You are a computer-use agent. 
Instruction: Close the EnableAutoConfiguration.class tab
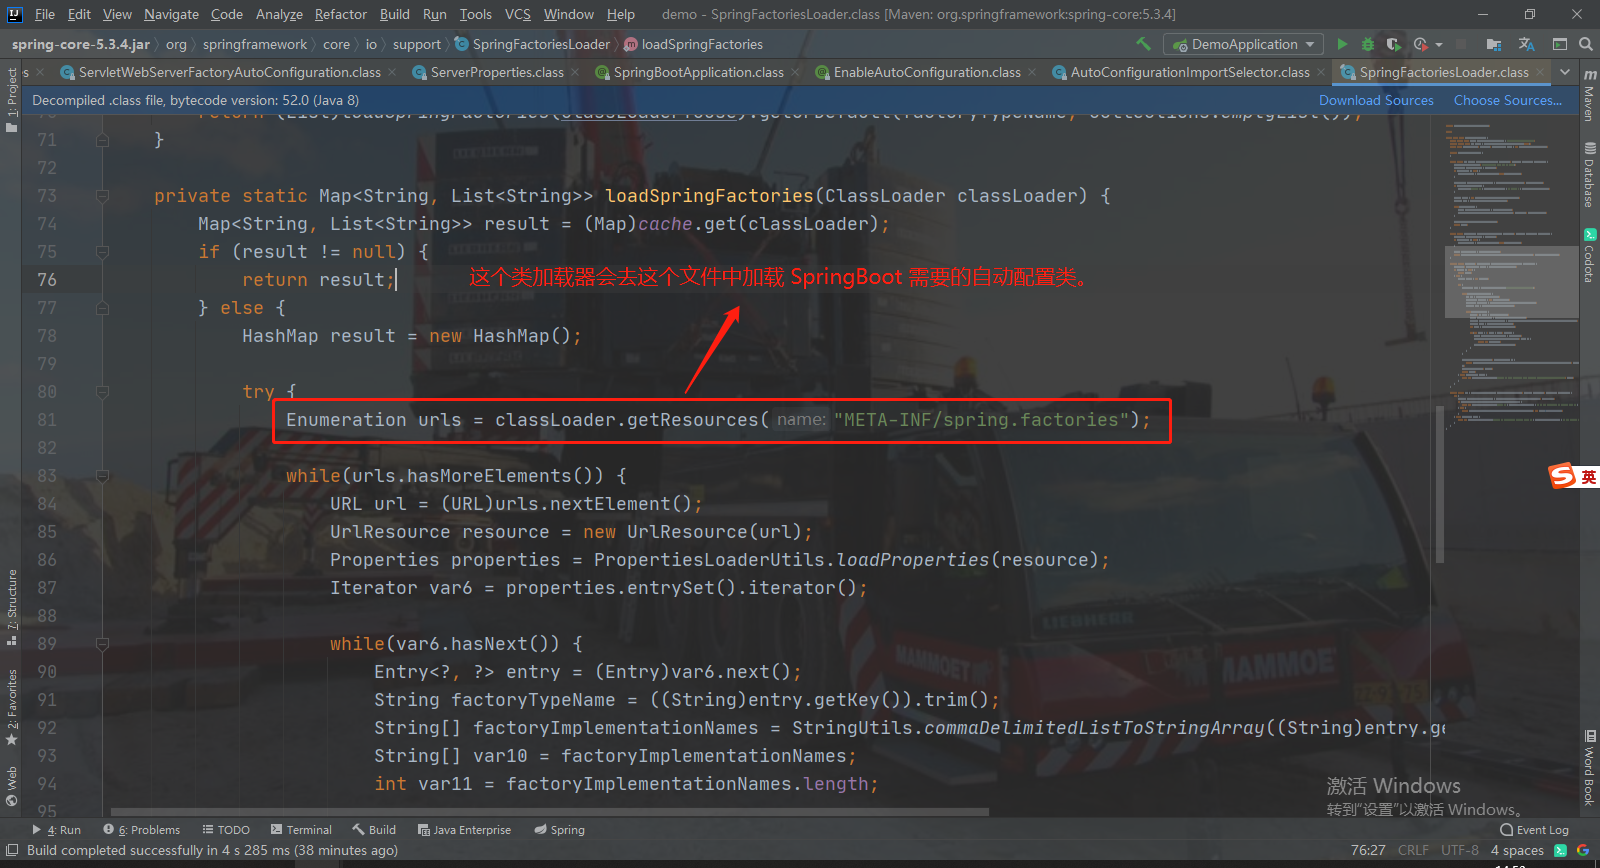1032,72
